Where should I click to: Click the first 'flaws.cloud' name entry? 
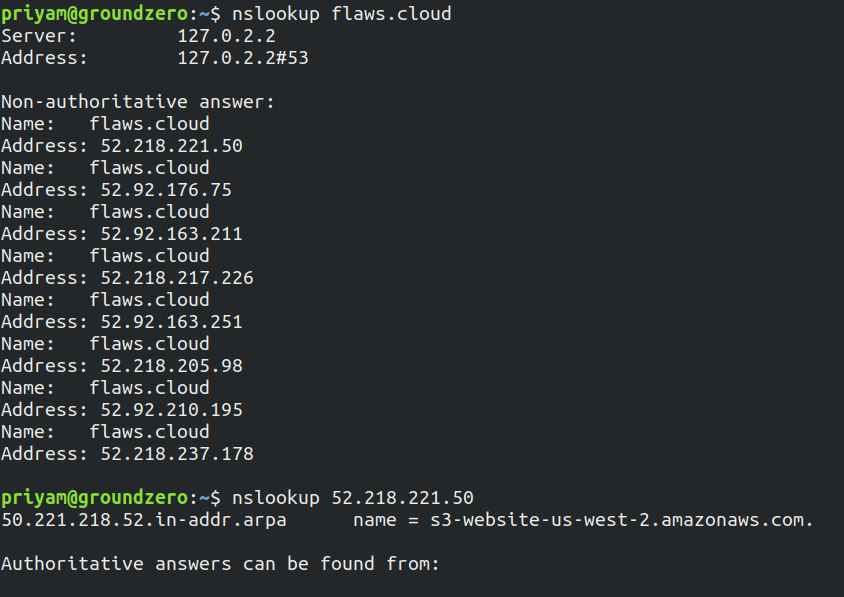pos(150,124)
